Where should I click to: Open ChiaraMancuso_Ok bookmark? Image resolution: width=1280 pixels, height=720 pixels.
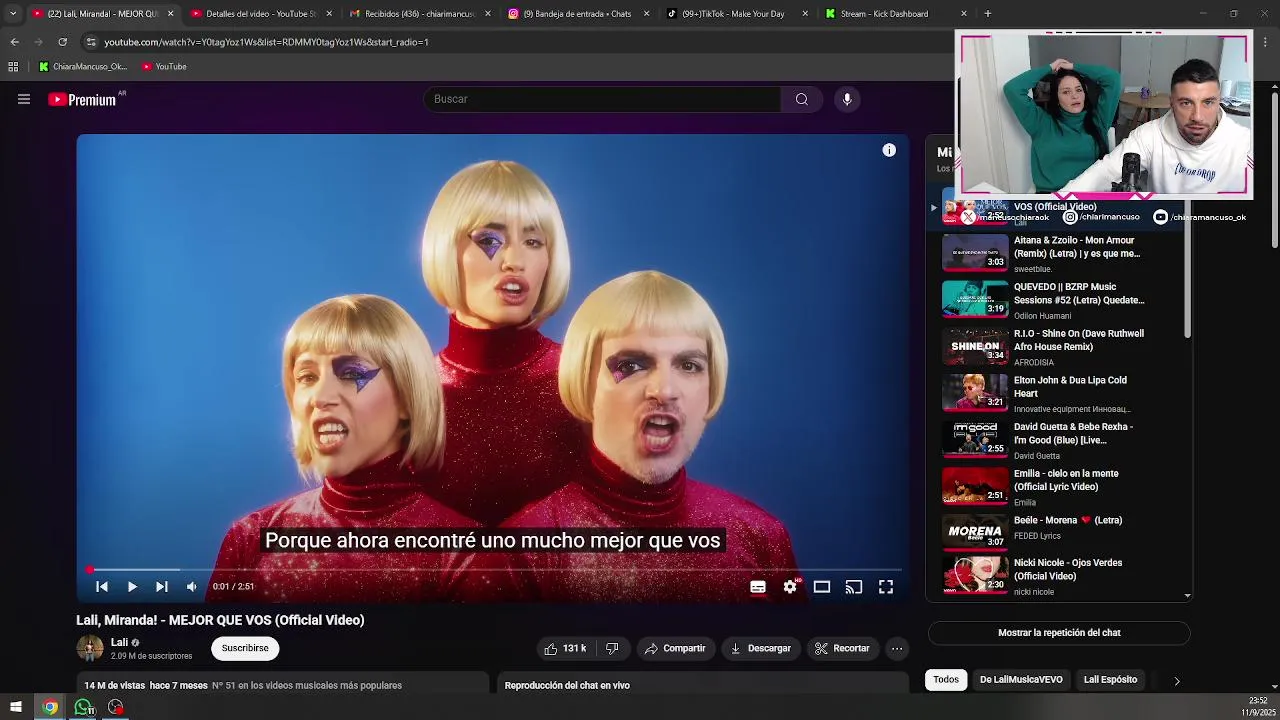tap(82, 67)
